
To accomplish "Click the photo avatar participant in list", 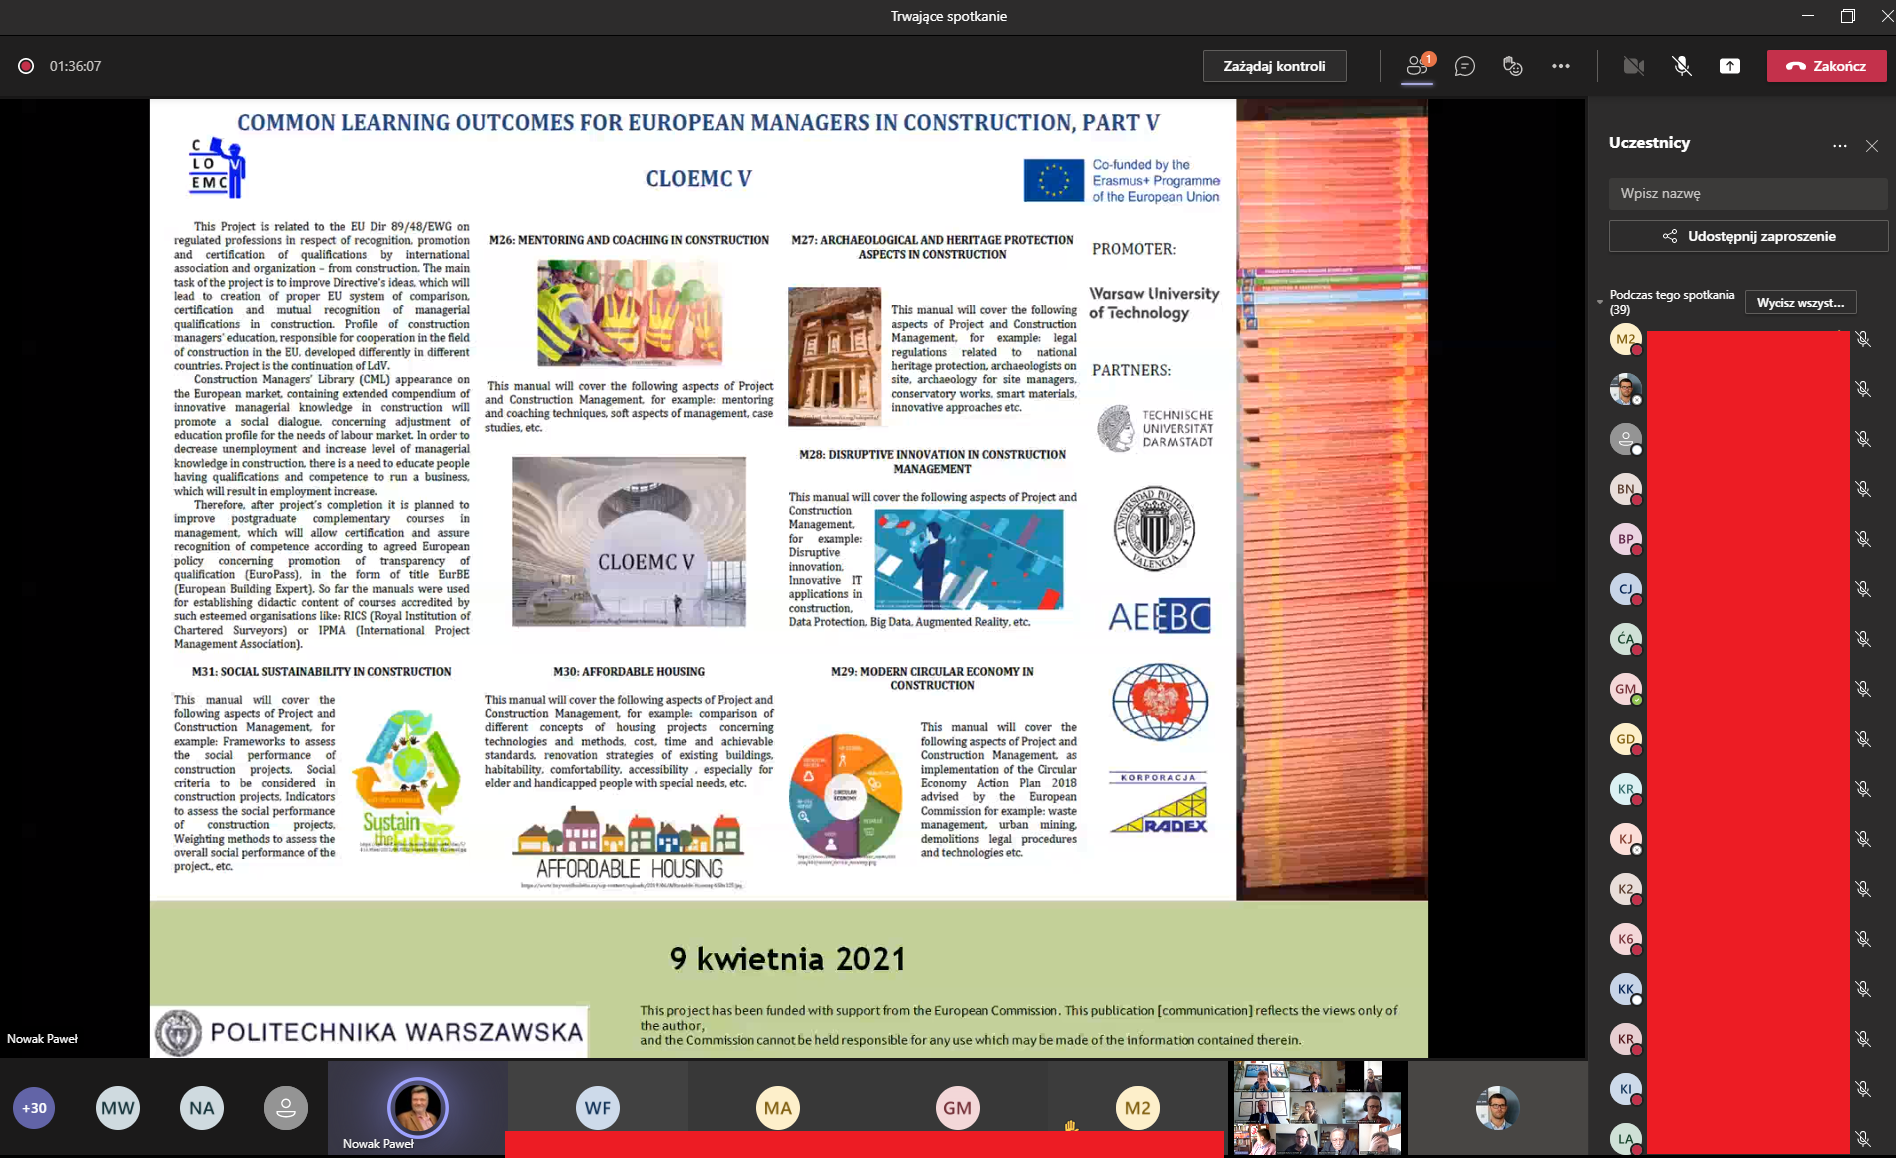I will tap(1626, 389).
